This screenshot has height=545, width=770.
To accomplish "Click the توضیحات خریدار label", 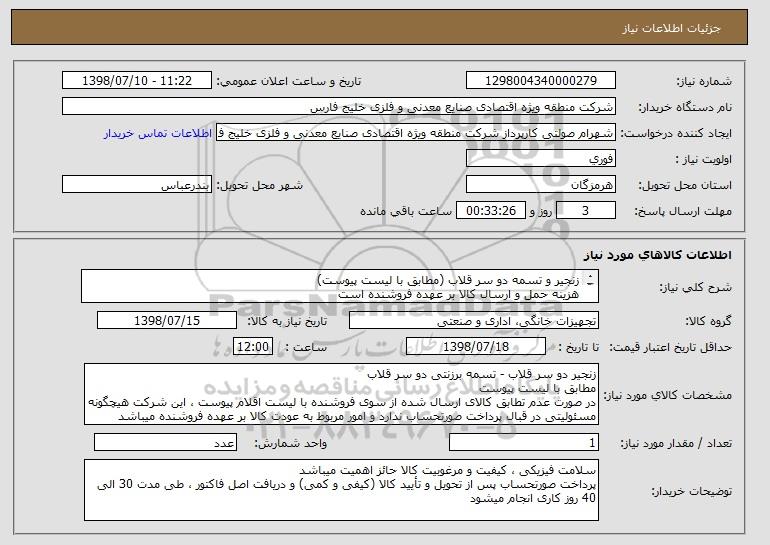I will click(x=691, y=491).
